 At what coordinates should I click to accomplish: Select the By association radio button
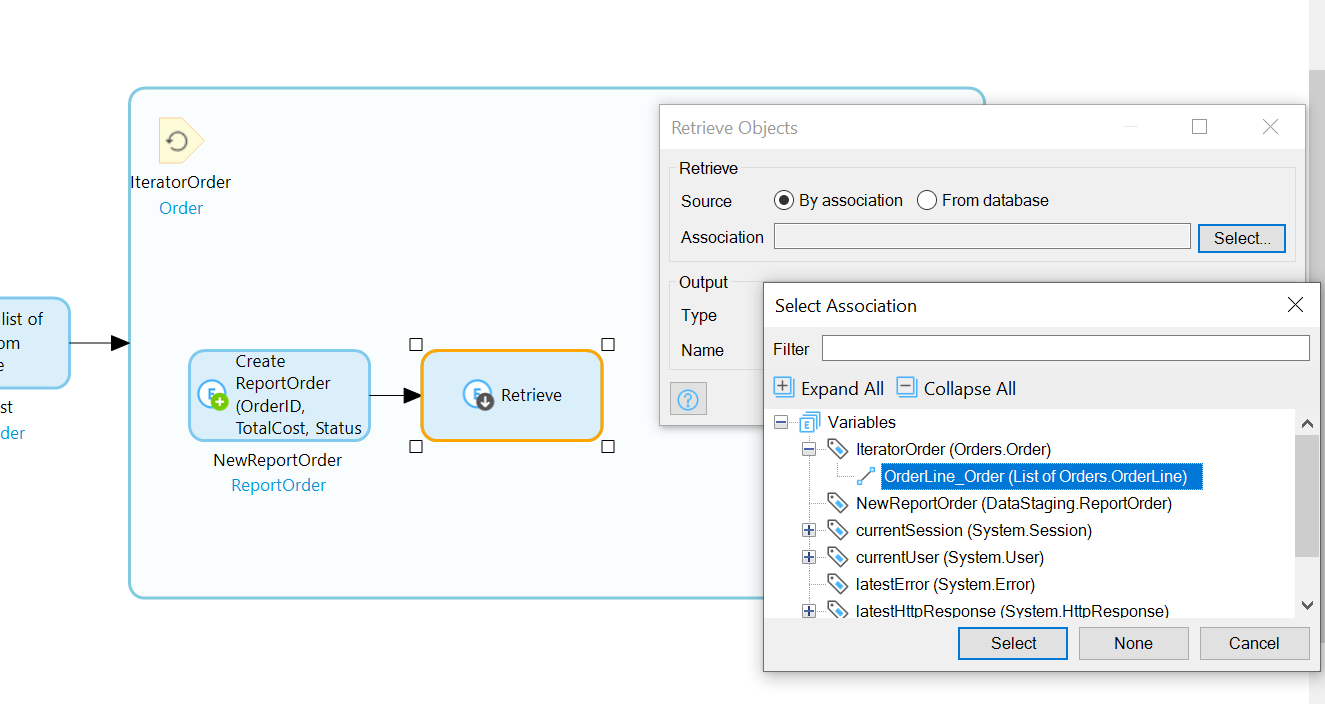pos(783,200)
